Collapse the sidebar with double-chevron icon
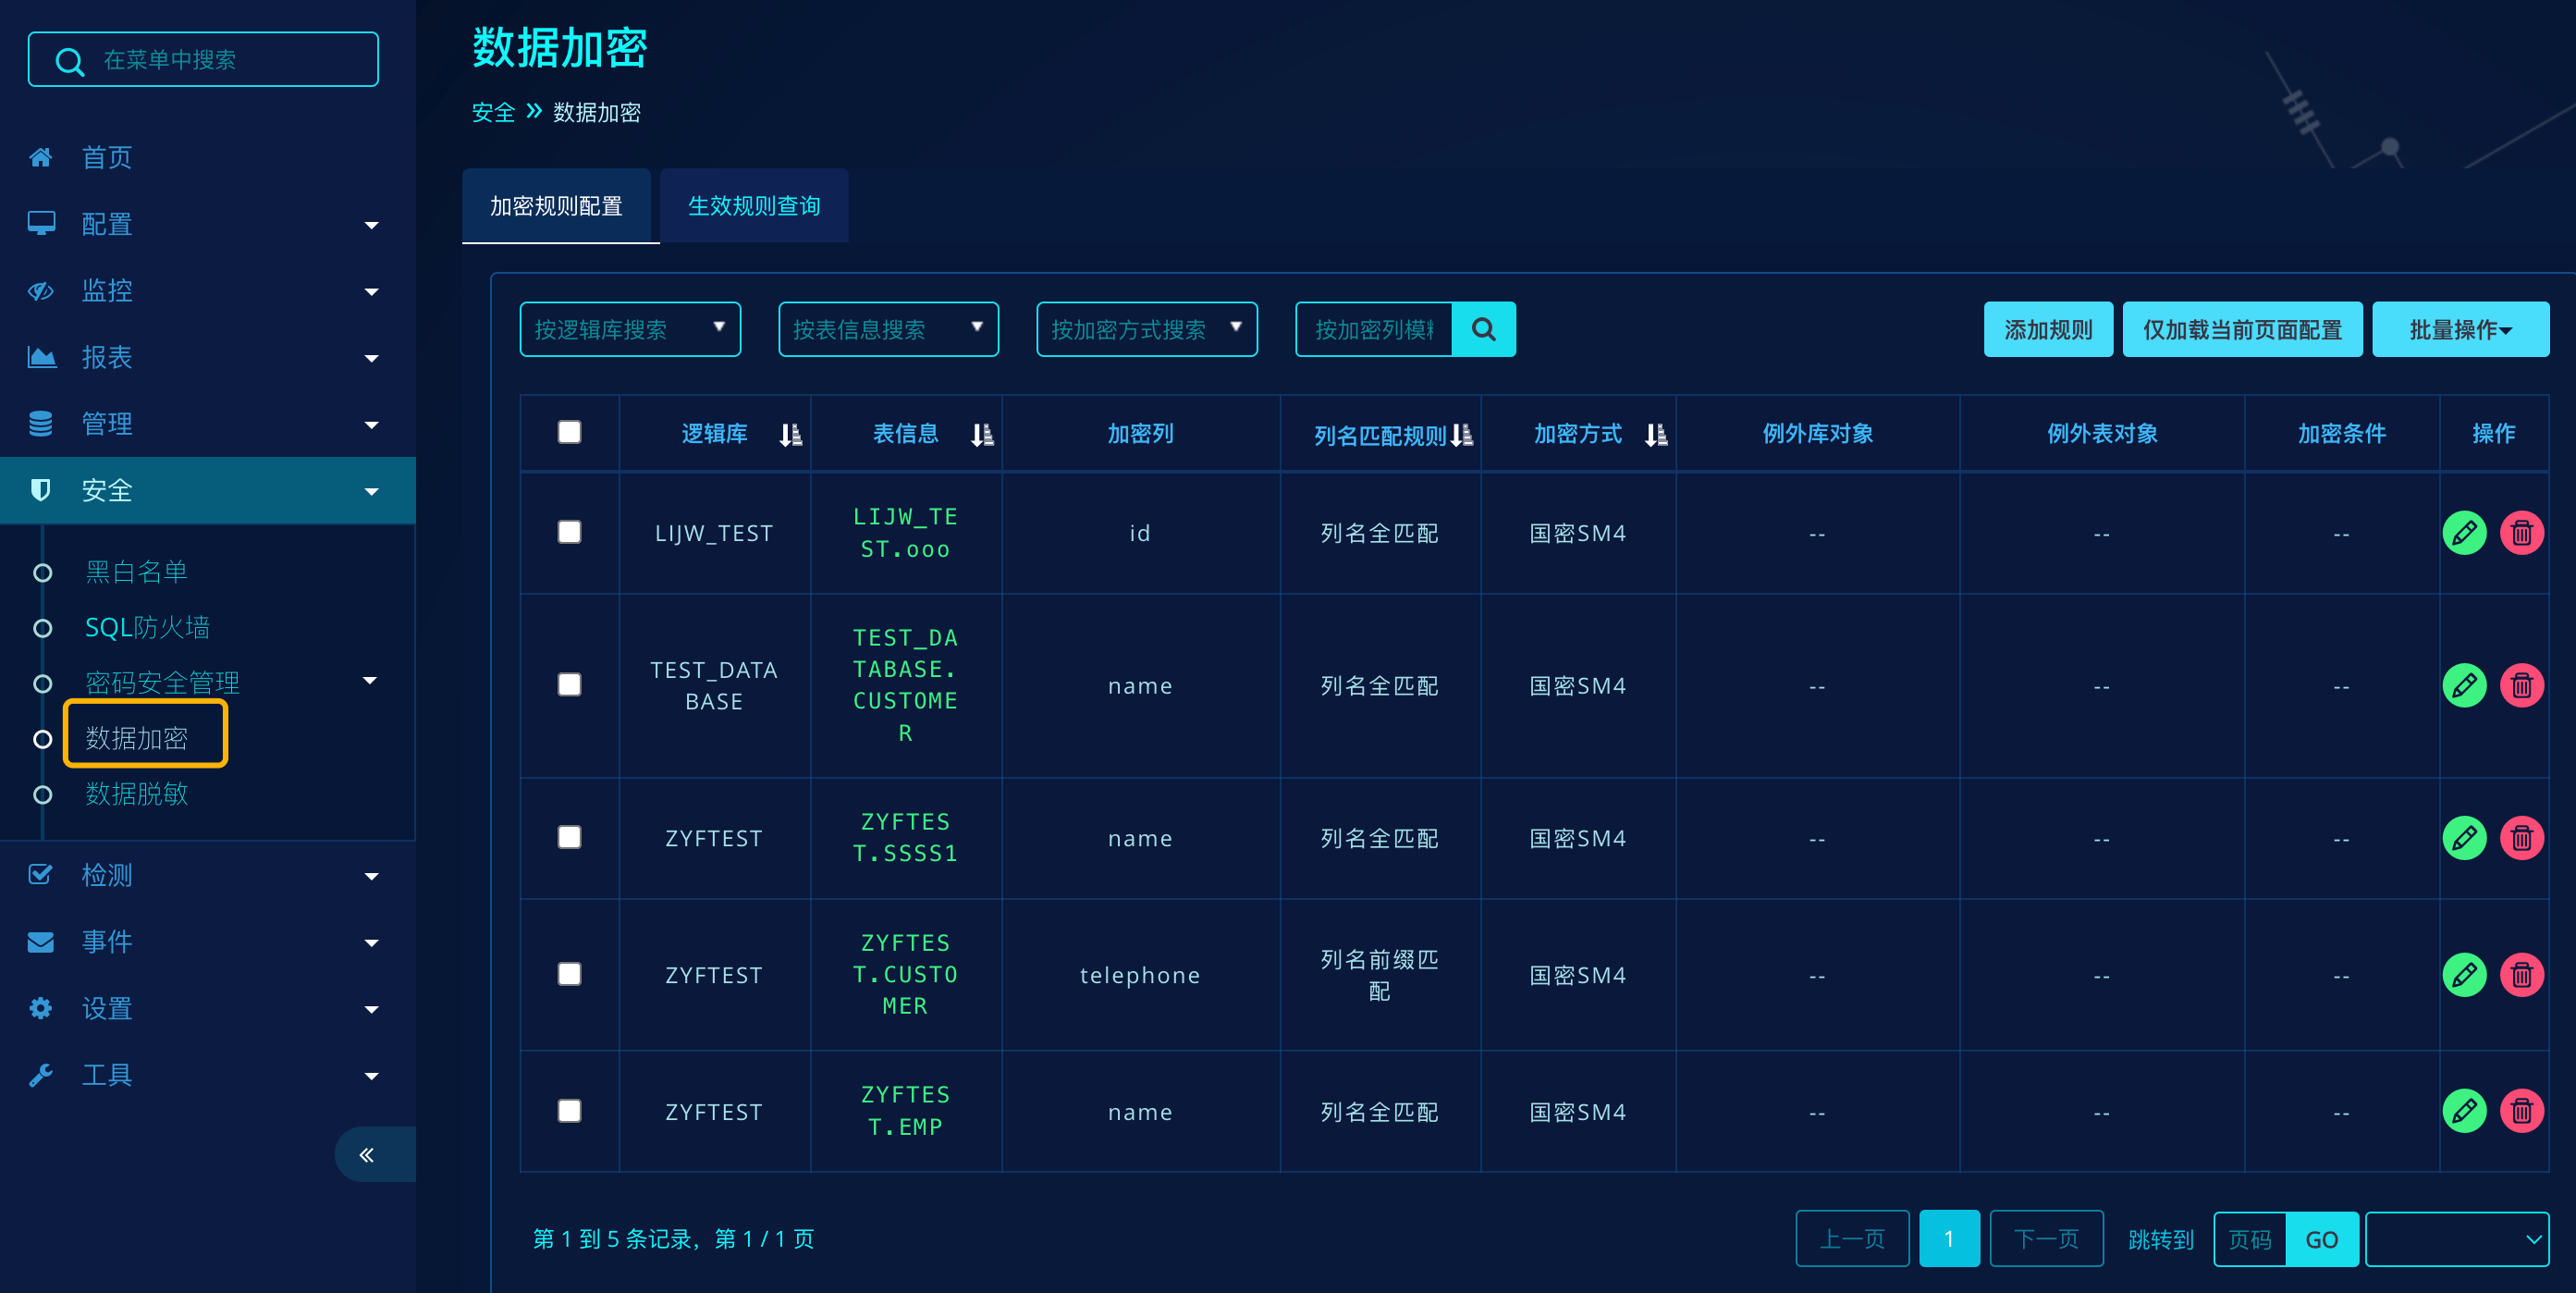 pos(367,1155)
